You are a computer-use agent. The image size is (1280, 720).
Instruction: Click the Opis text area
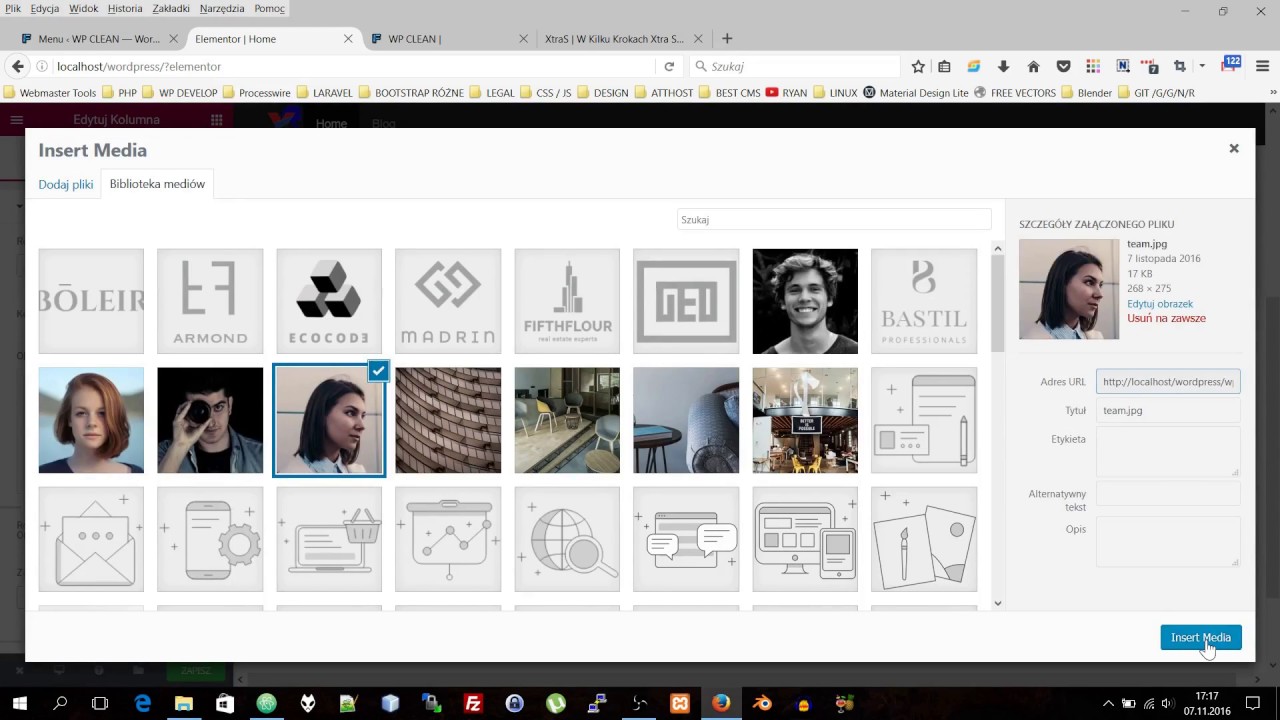coord(1168,542)
